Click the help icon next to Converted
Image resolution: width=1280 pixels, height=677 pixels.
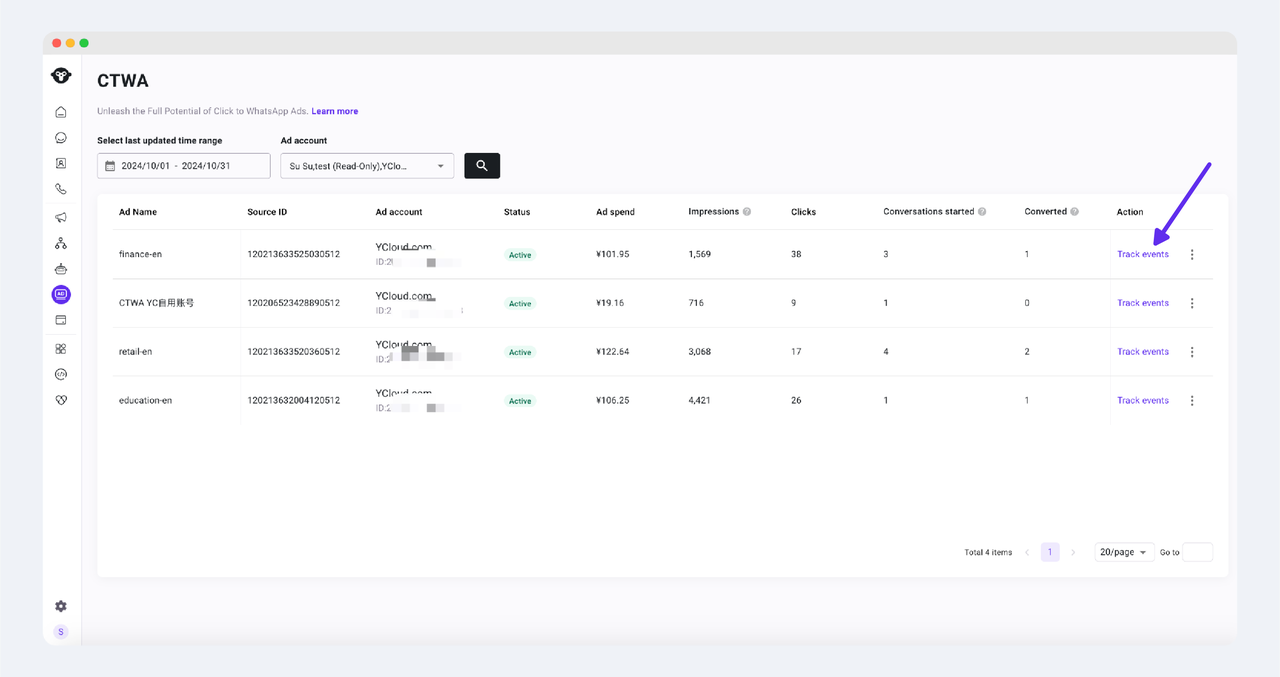pos(1074,212)
